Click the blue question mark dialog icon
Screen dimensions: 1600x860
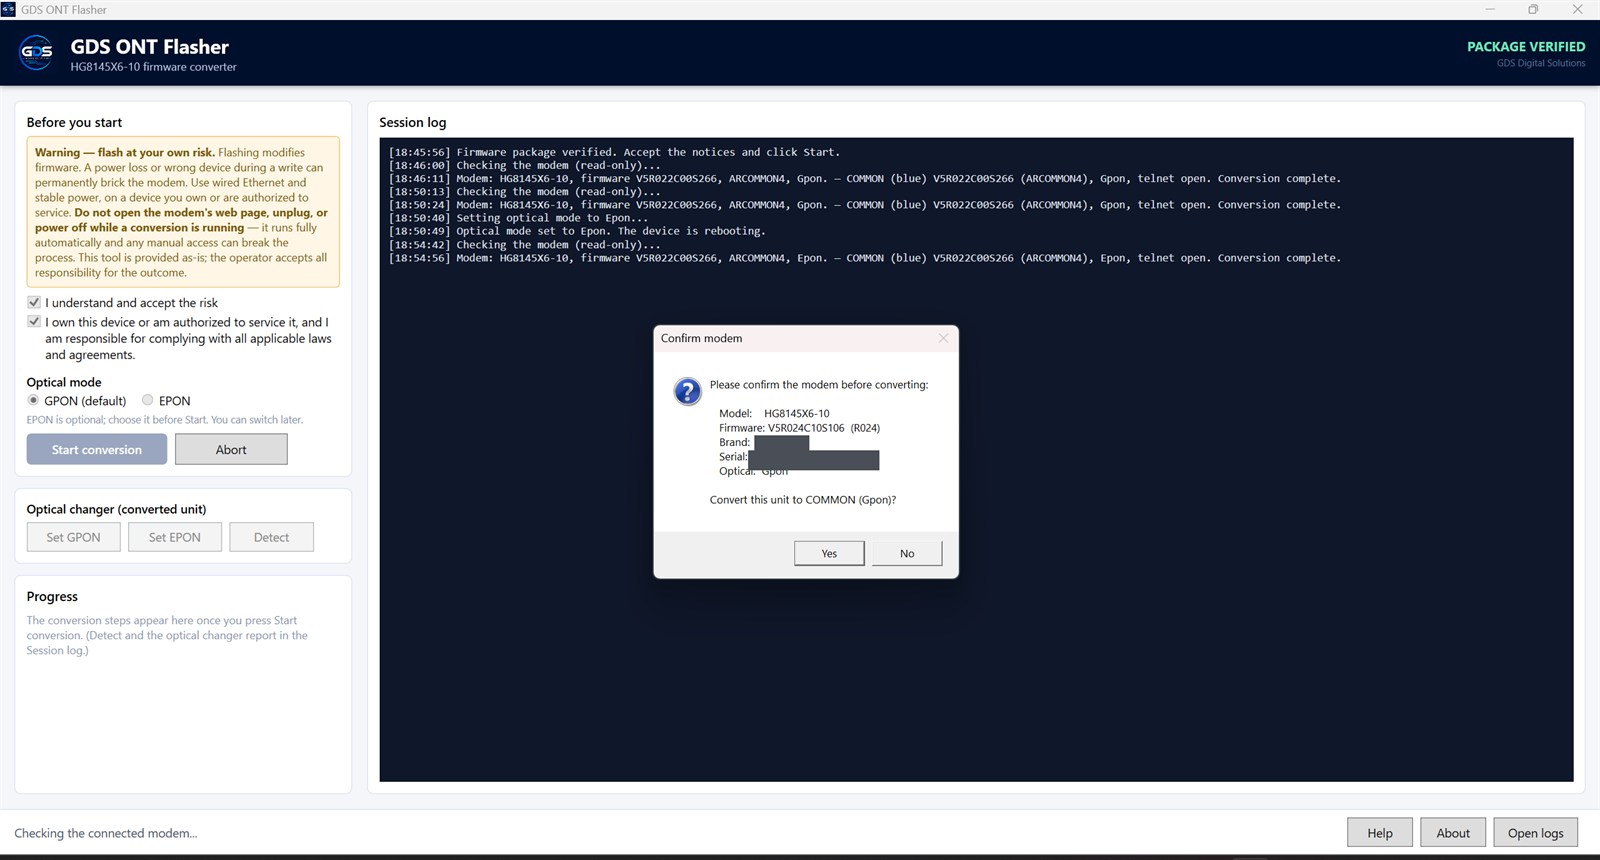point(688,391)
